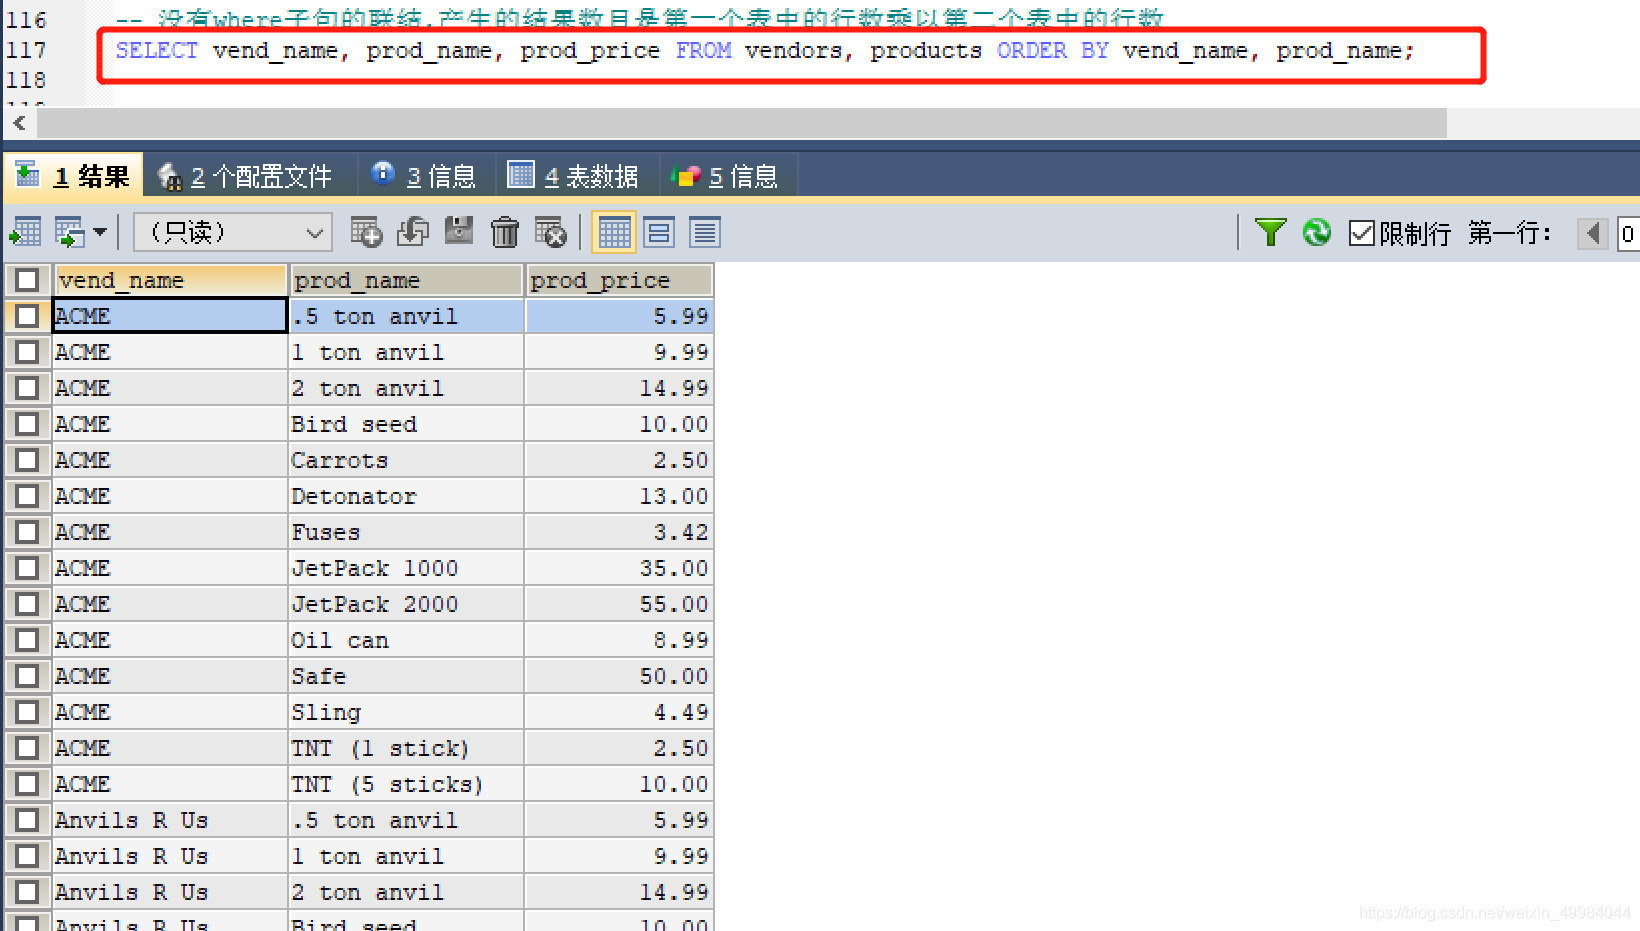Select the price cell 8.99
Image resolution: width=1640 pixels, height=931 pixels.
coord(619,640)
